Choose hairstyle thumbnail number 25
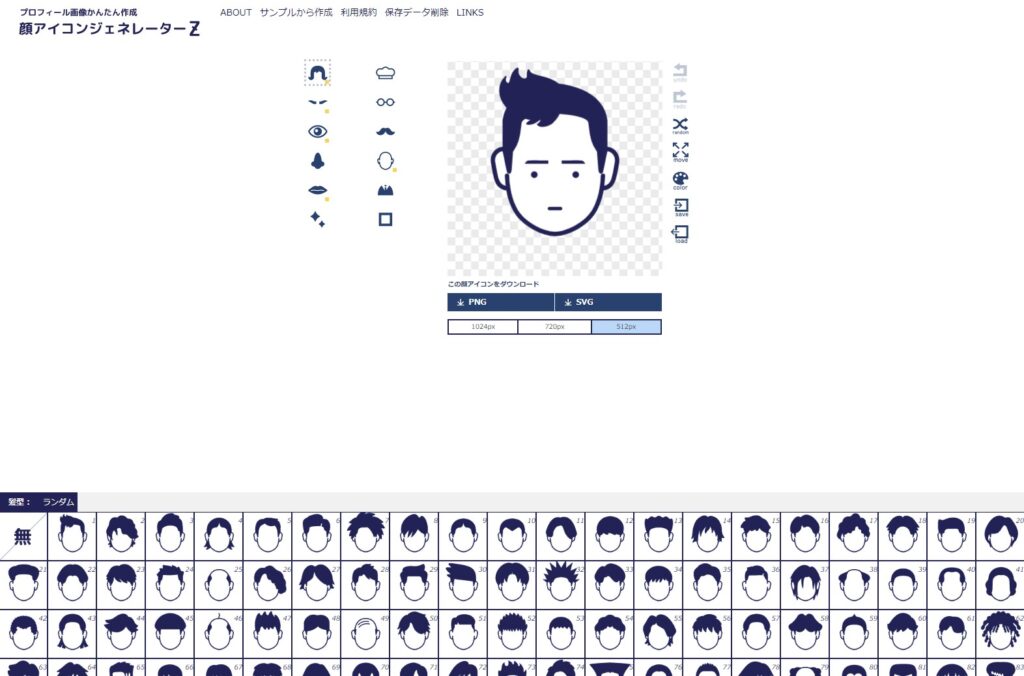 pyautogui.click(x=219, y=585)
